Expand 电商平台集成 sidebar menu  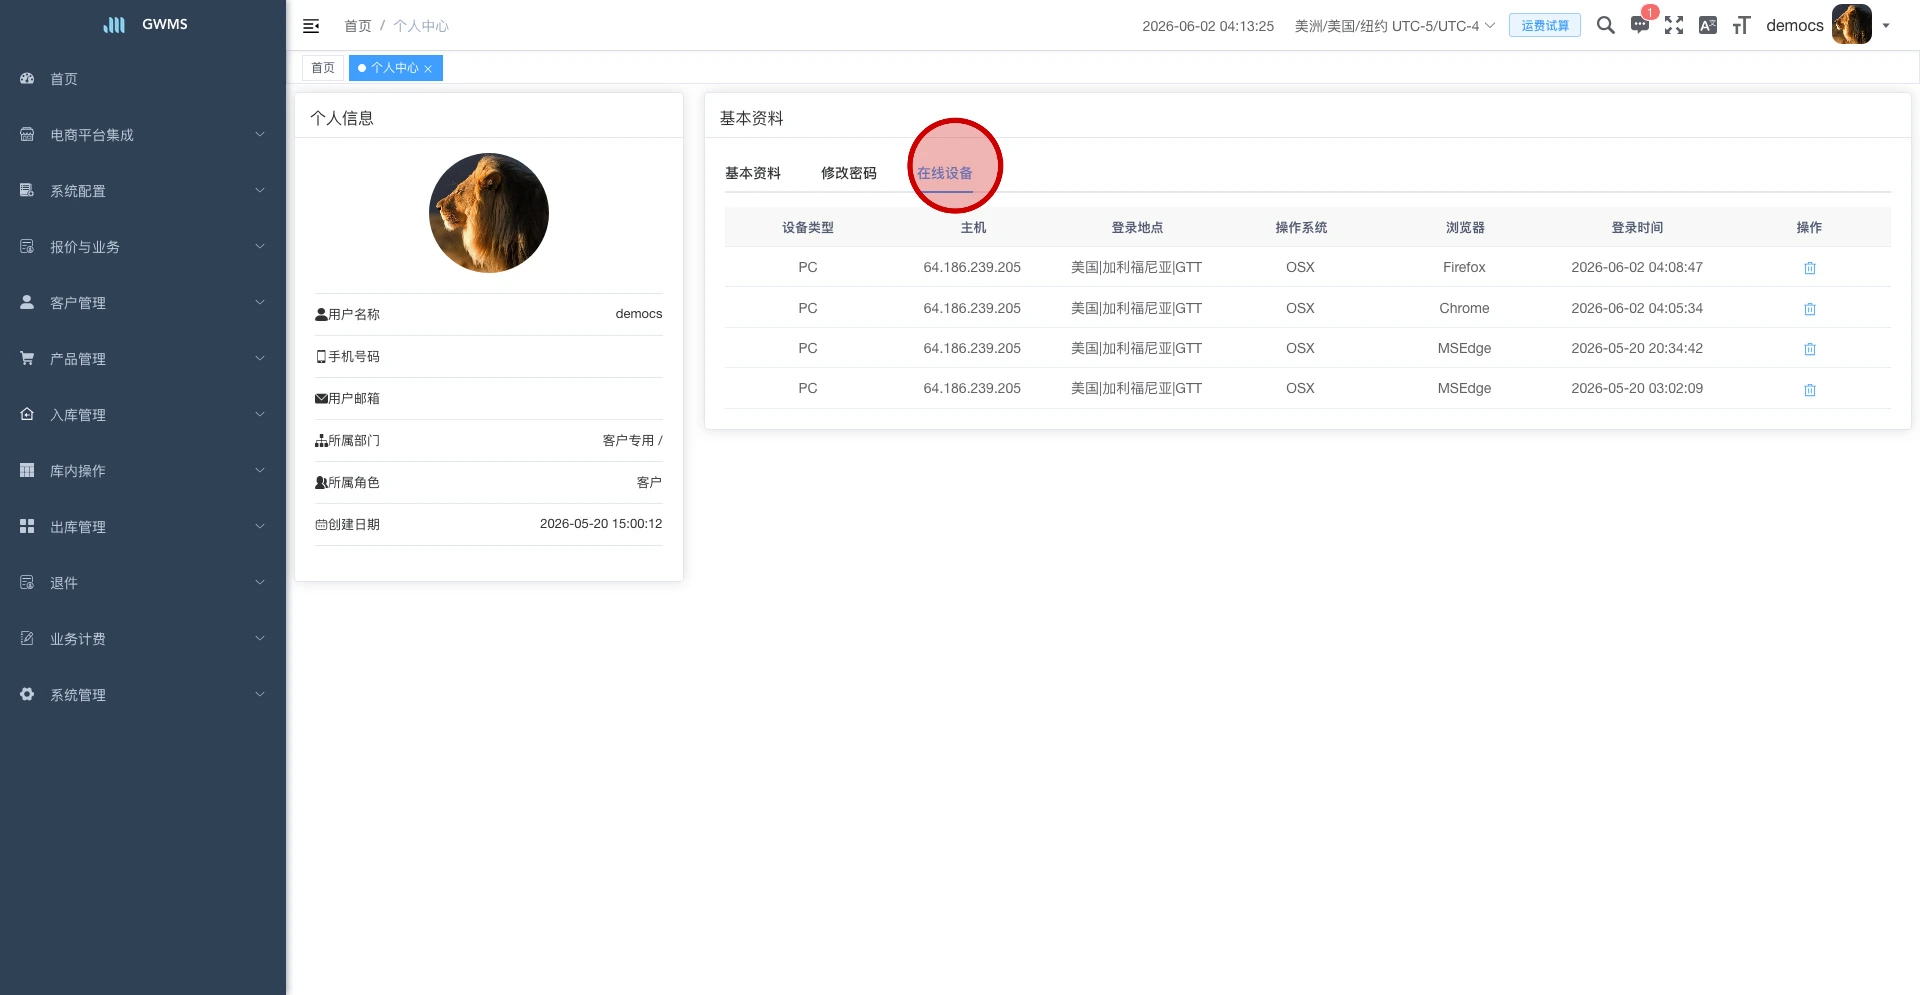[x=143, y=135]
